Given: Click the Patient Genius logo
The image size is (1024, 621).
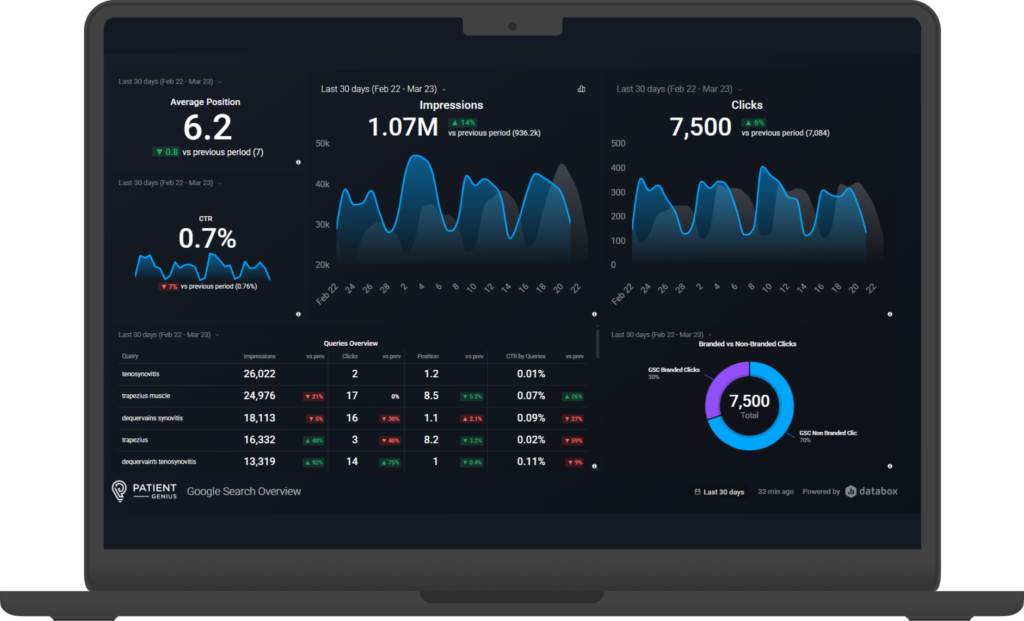Looking at the screenshot, I should pos(144,491).
